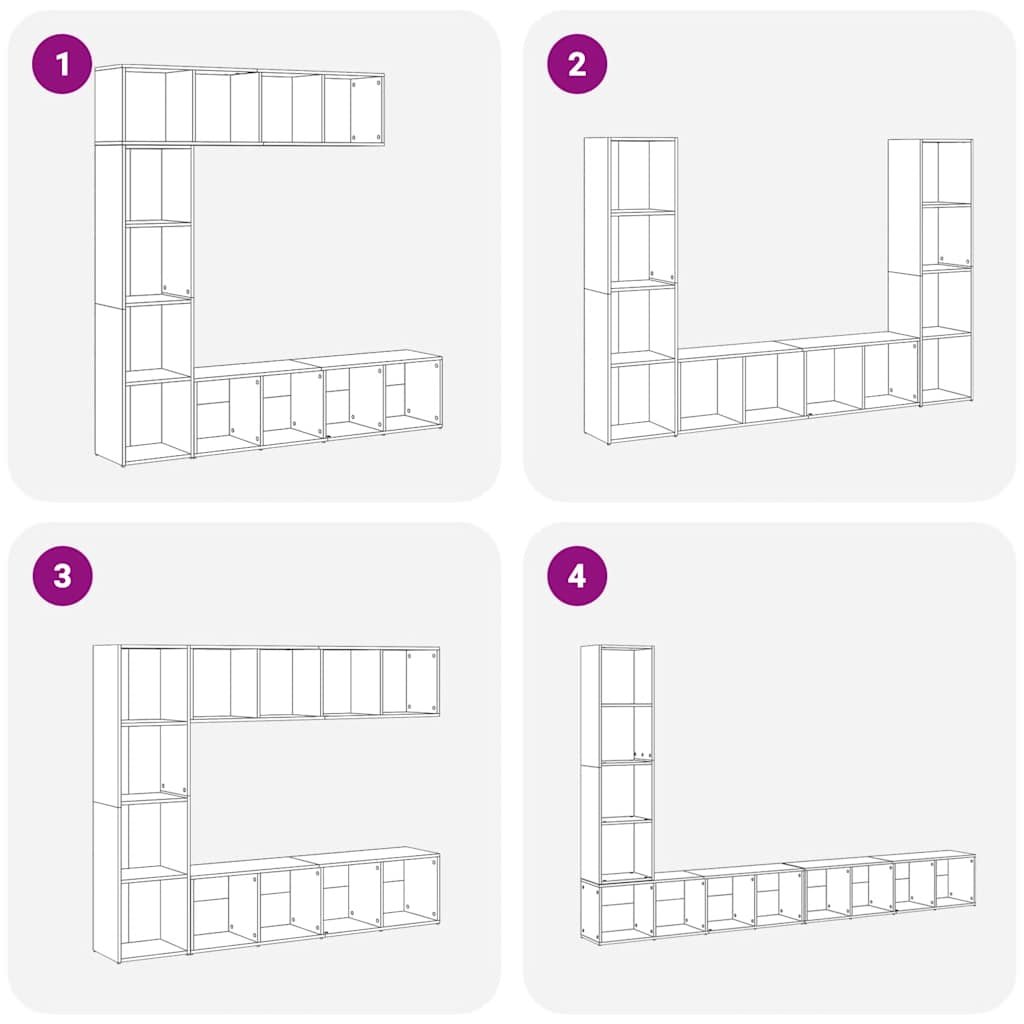Click the bottom horizontal cabinet in layout 3

[x=315, y=899]
